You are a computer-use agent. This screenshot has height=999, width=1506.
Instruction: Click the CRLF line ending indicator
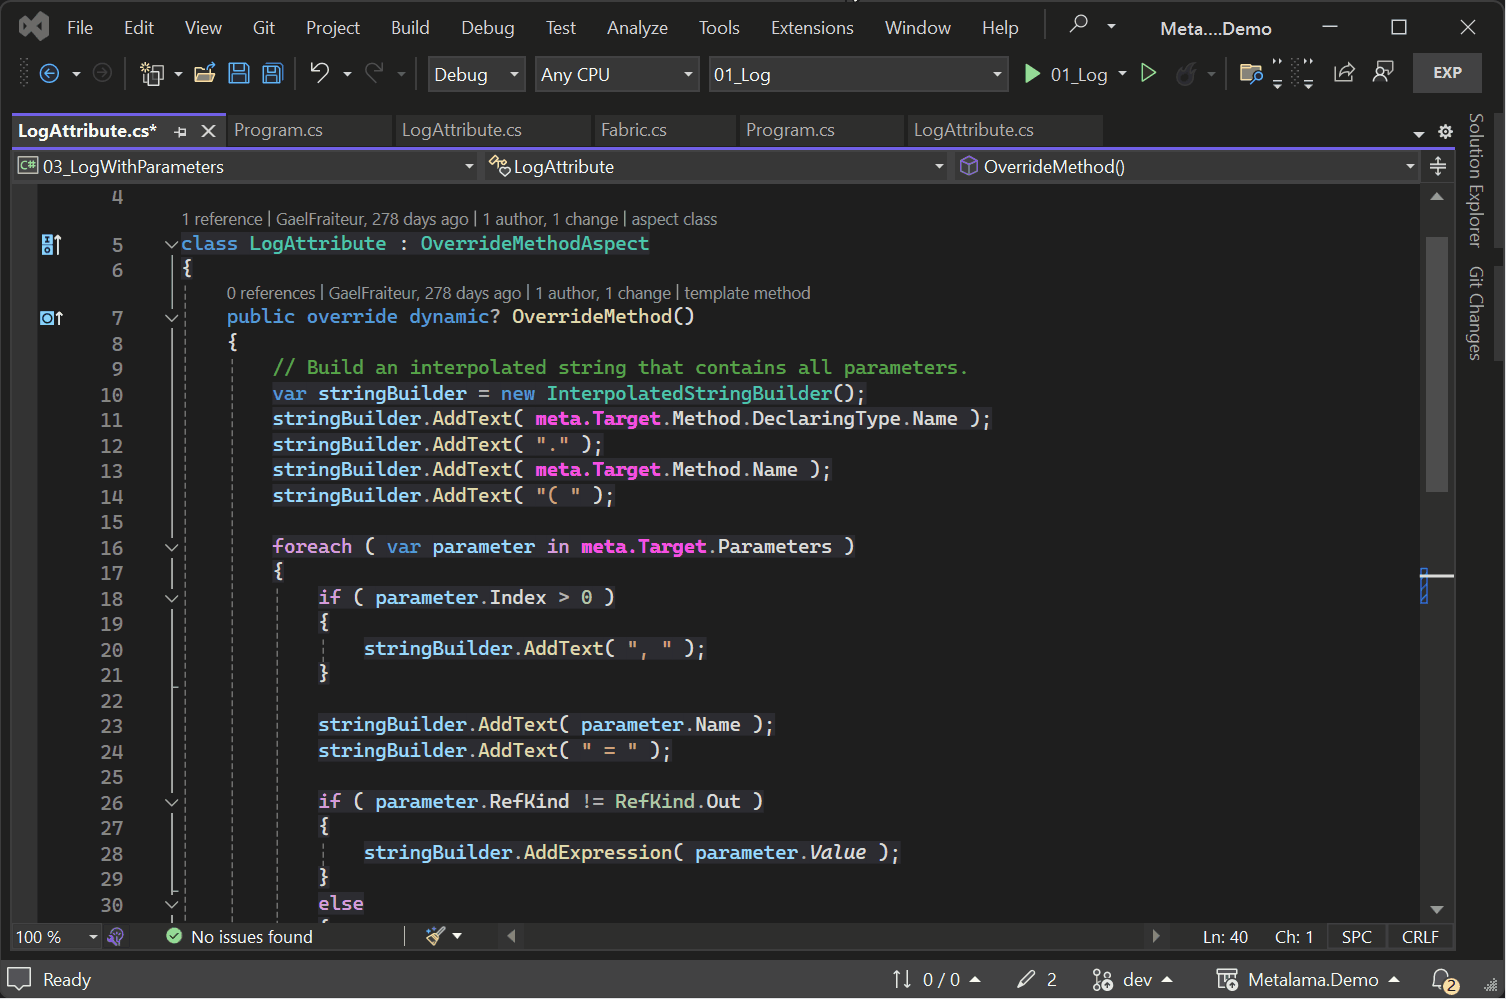point(1420,937)
